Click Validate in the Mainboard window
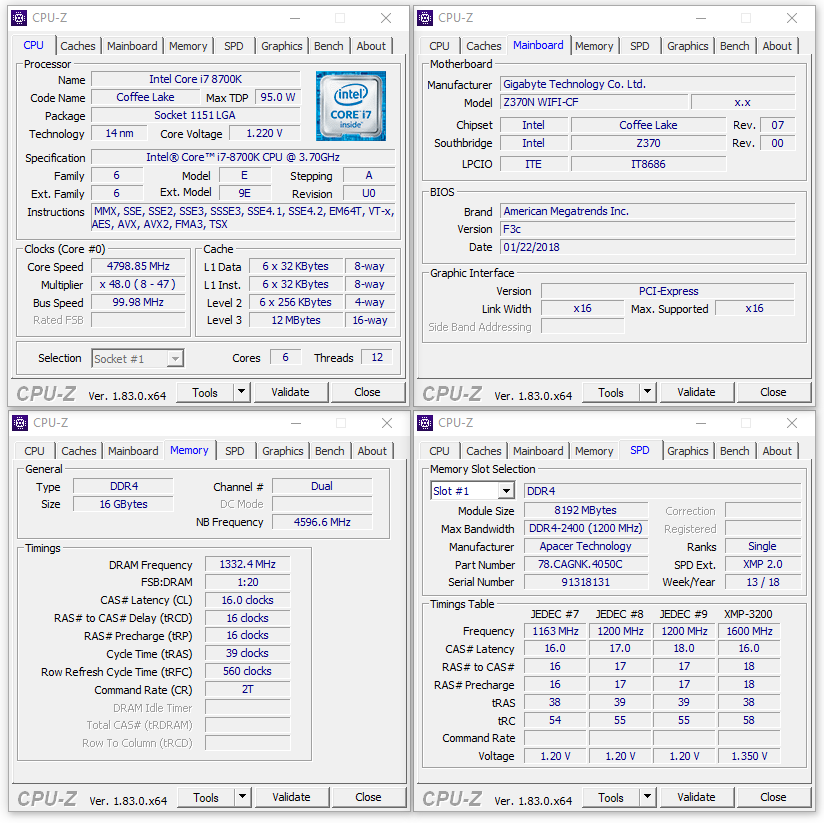The image size is (824, 823). click(696, 393)
